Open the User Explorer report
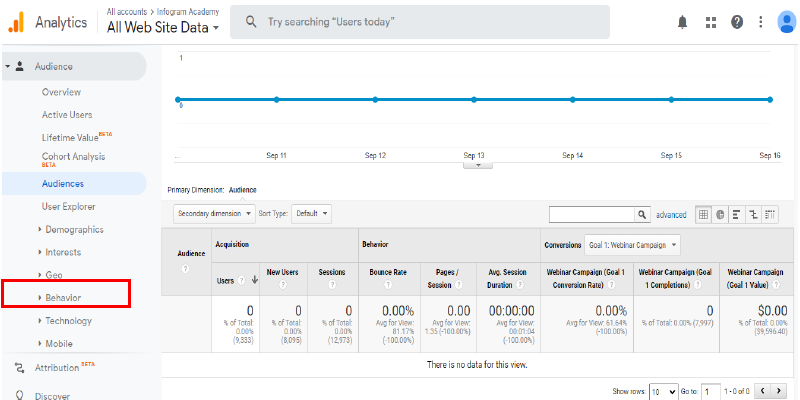This screenshot has width=800, height=400. (x=68, y=207)
